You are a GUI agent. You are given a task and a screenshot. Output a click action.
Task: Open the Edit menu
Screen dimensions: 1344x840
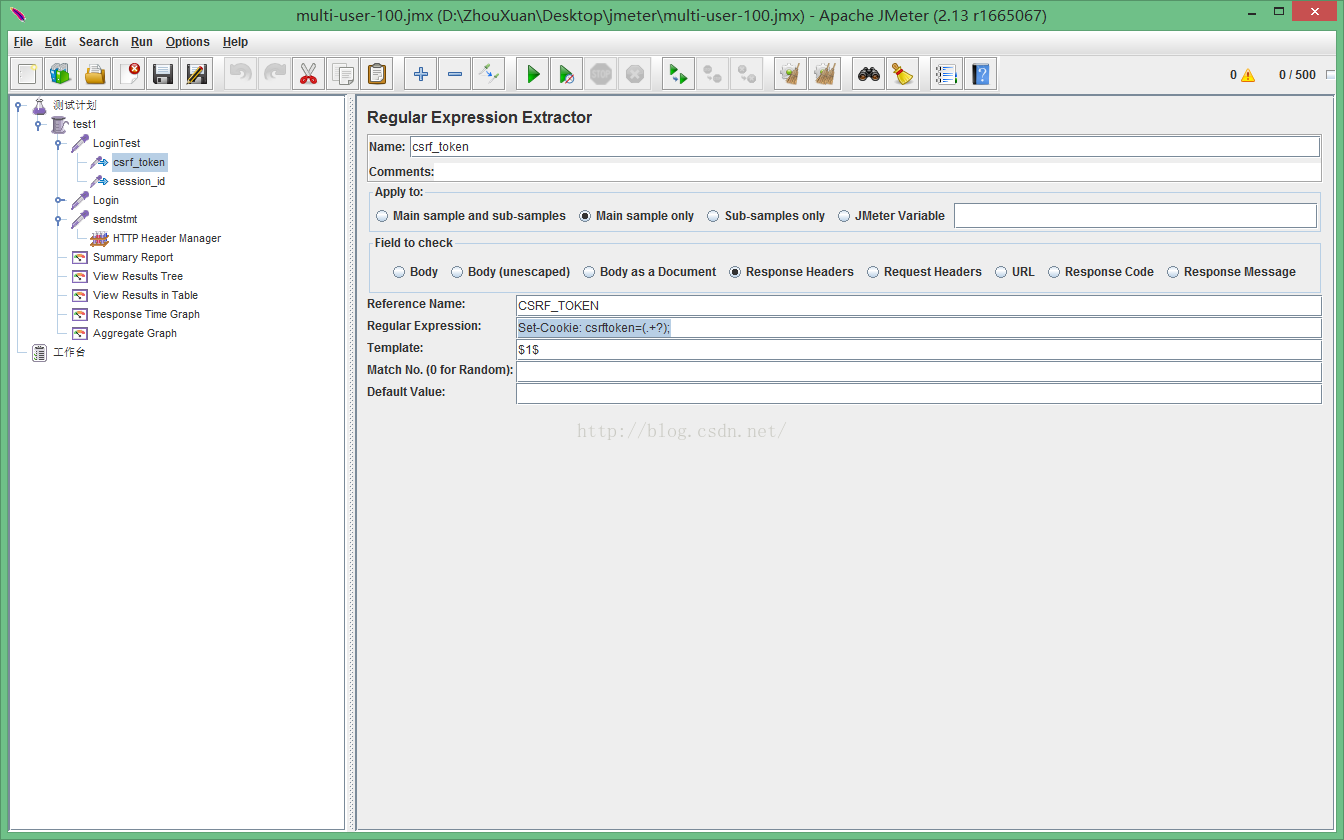[x=55, y=42]
